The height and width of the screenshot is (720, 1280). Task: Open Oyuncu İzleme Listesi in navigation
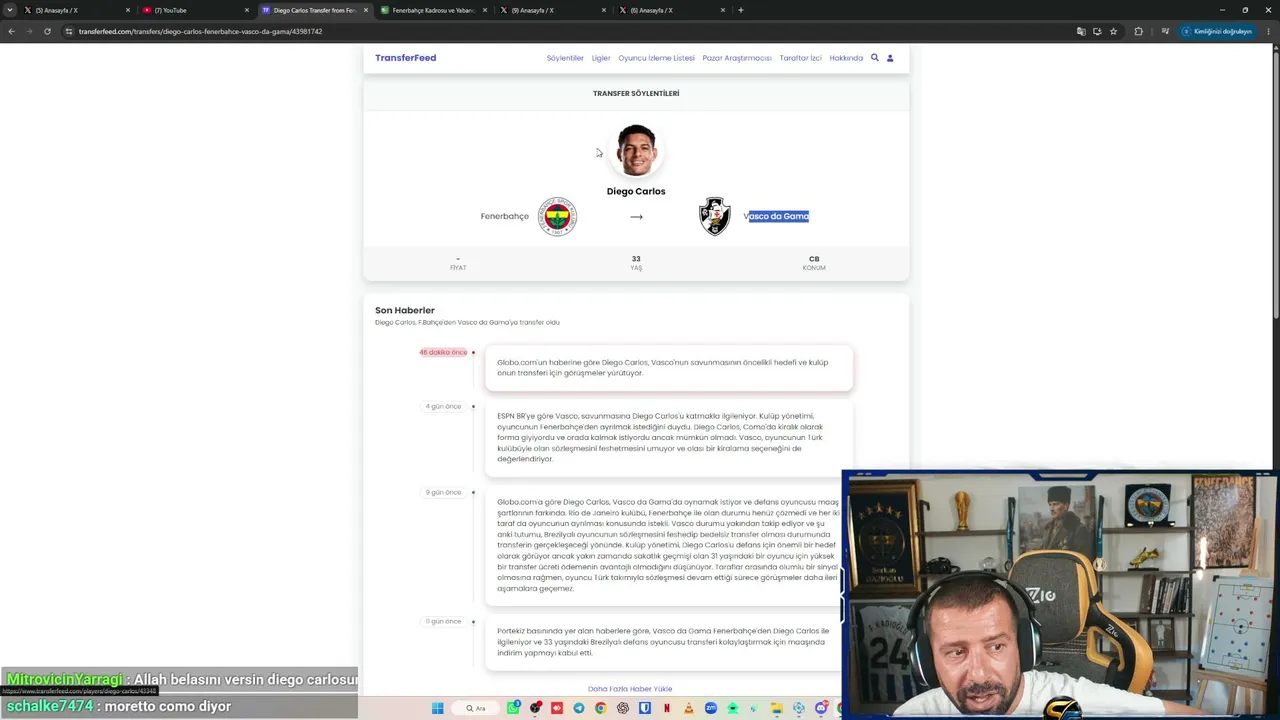click(656, 58)
